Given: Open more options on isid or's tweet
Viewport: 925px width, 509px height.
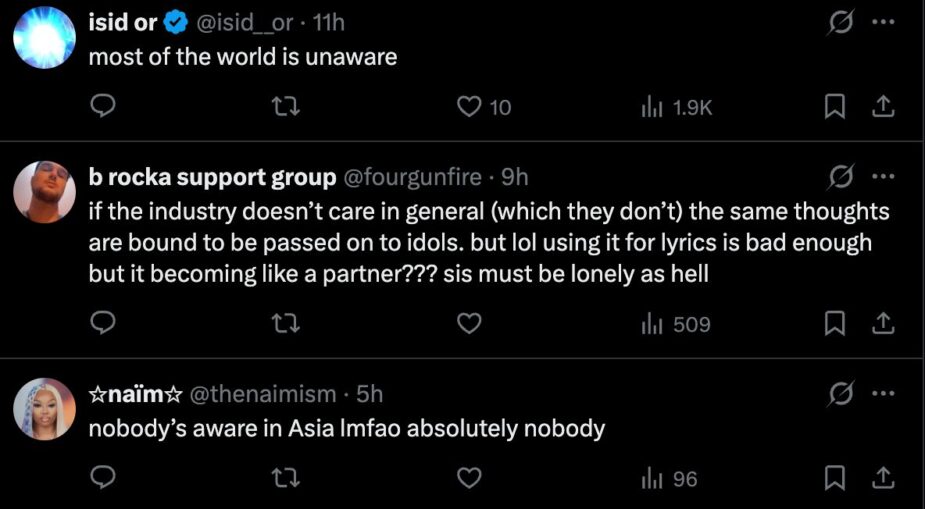Looking at the screenshot, I should (879, 21).
